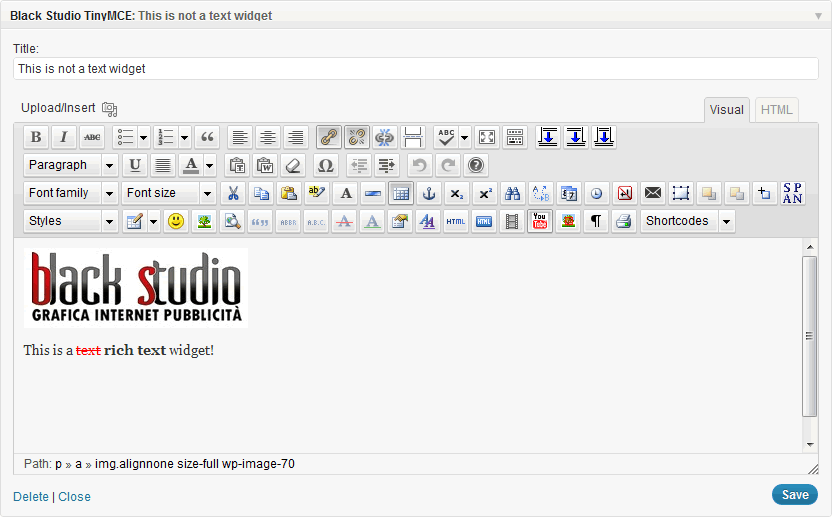Click the SPAN tag icon

click(793, 193)
